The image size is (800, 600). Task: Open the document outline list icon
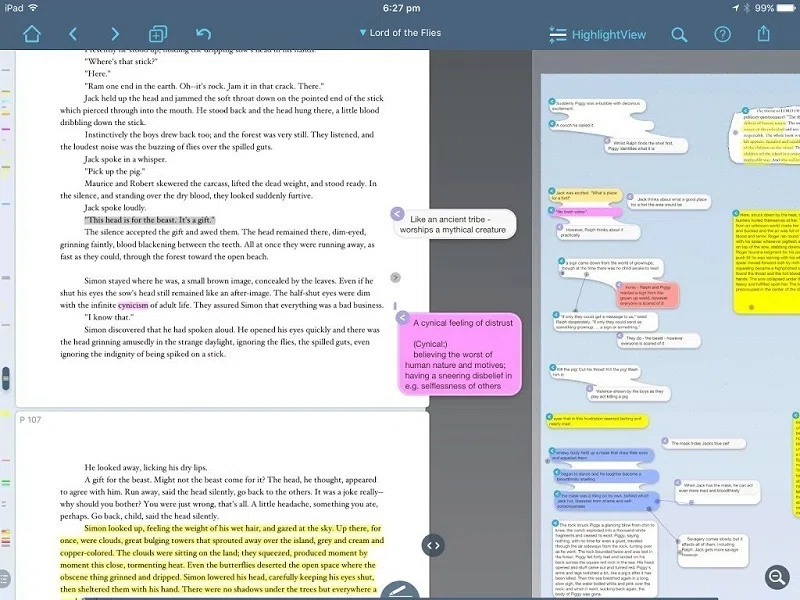pyautogui.click(x=4, y=579)
